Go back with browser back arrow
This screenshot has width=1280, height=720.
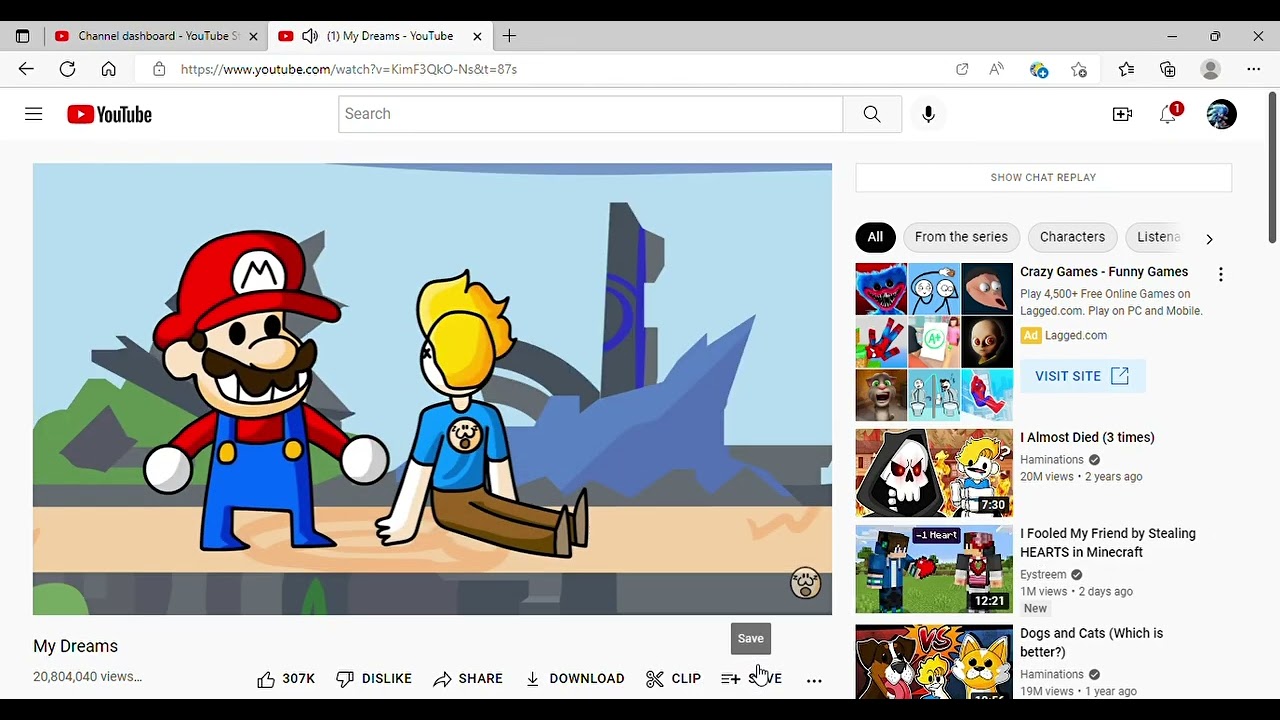[x=26, y=69]
